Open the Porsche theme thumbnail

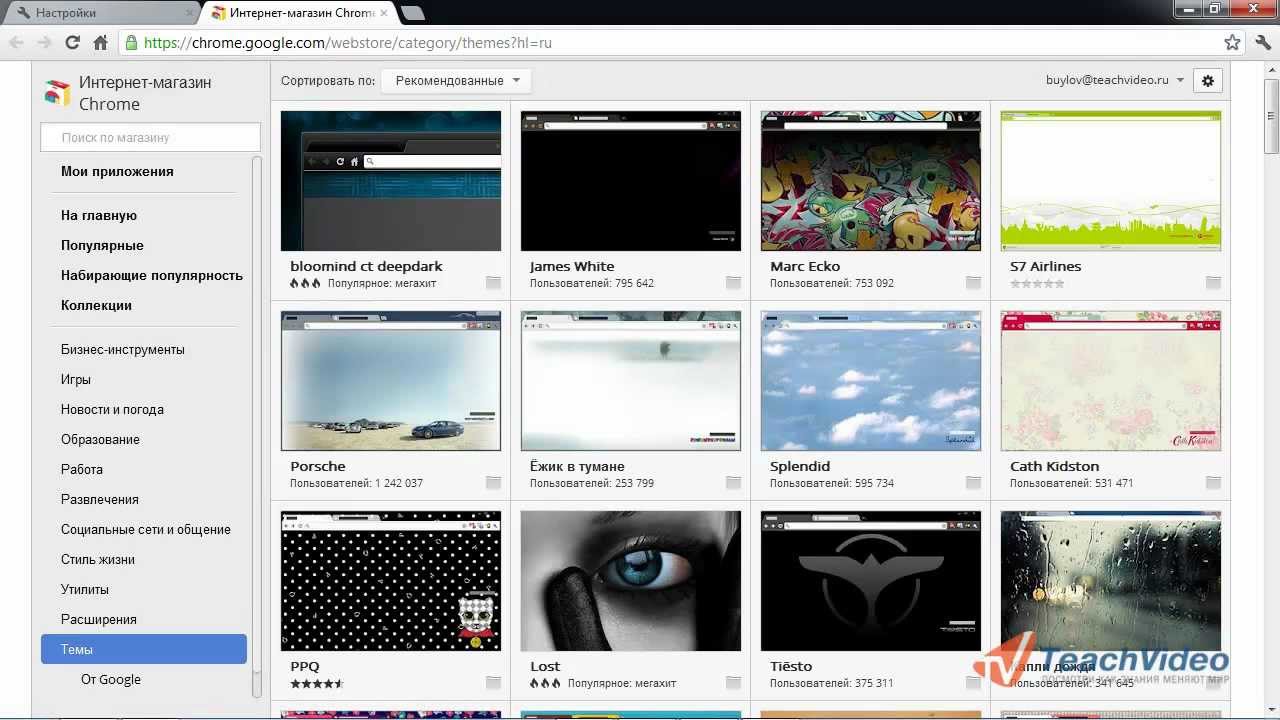(391, 381)
